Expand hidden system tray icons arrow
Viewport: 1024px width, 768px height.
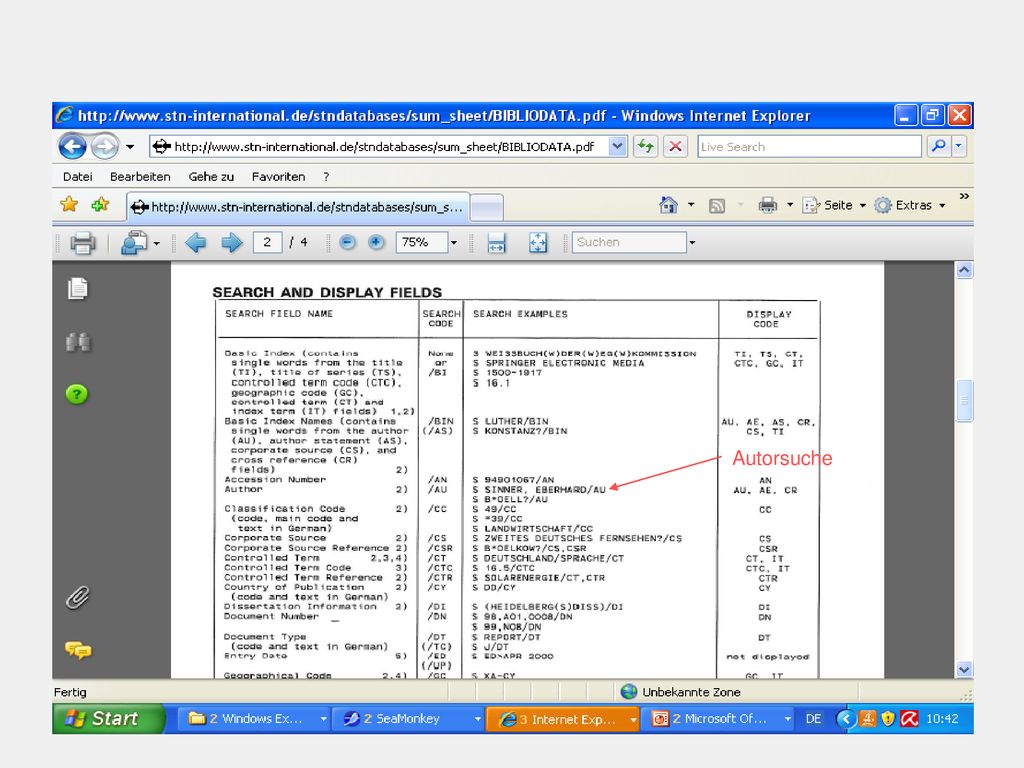pyautogui.click(x=846, y=719)
